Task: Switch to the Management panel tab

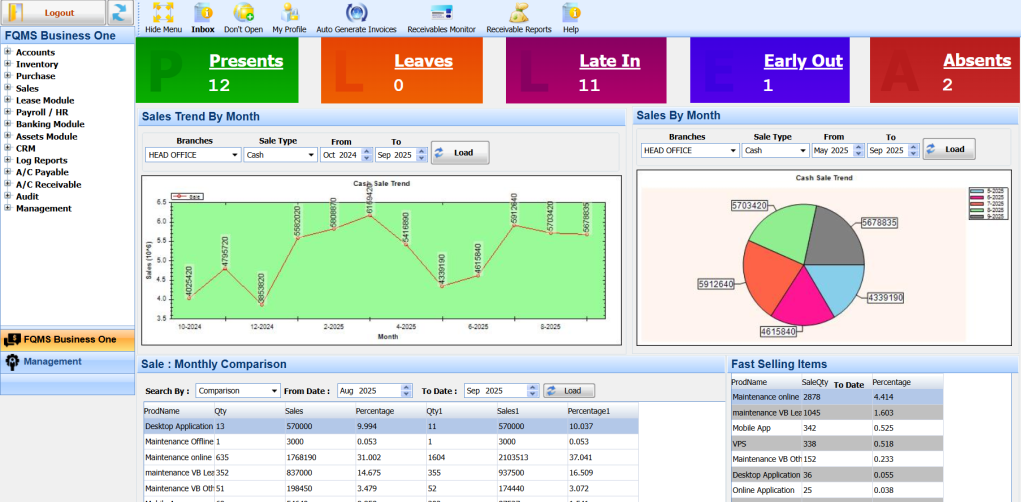Action: click(52, 361)
